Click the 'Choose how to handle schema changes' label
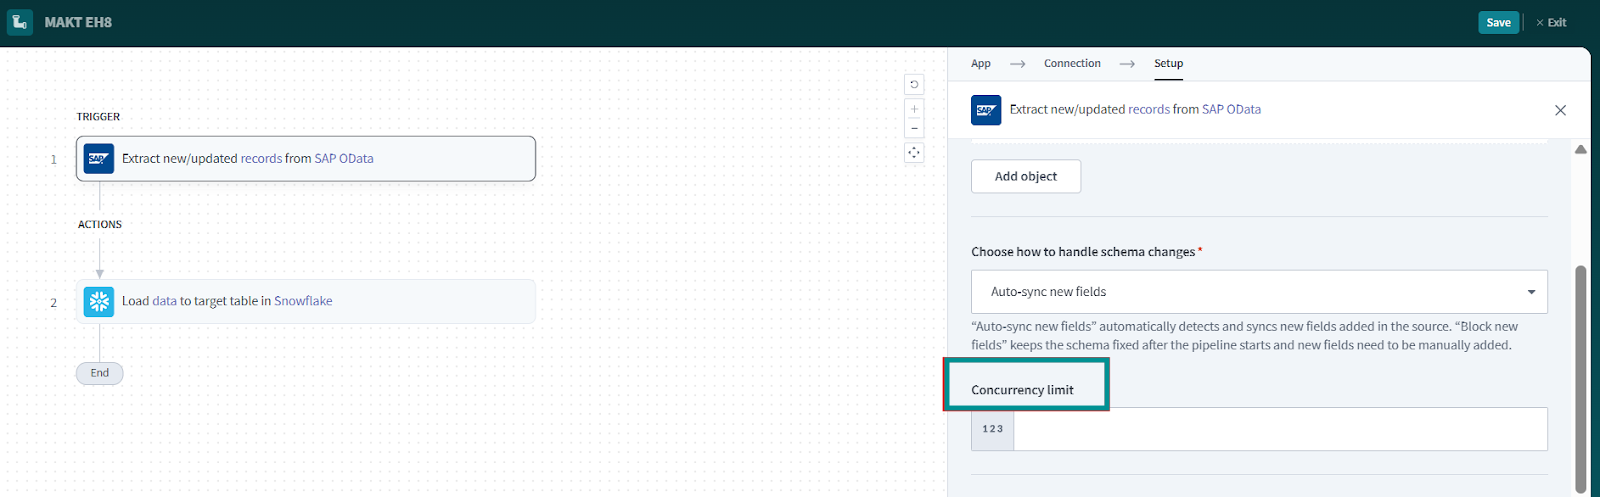The width and height of the screenshot is (1600, 497). 1083,252
